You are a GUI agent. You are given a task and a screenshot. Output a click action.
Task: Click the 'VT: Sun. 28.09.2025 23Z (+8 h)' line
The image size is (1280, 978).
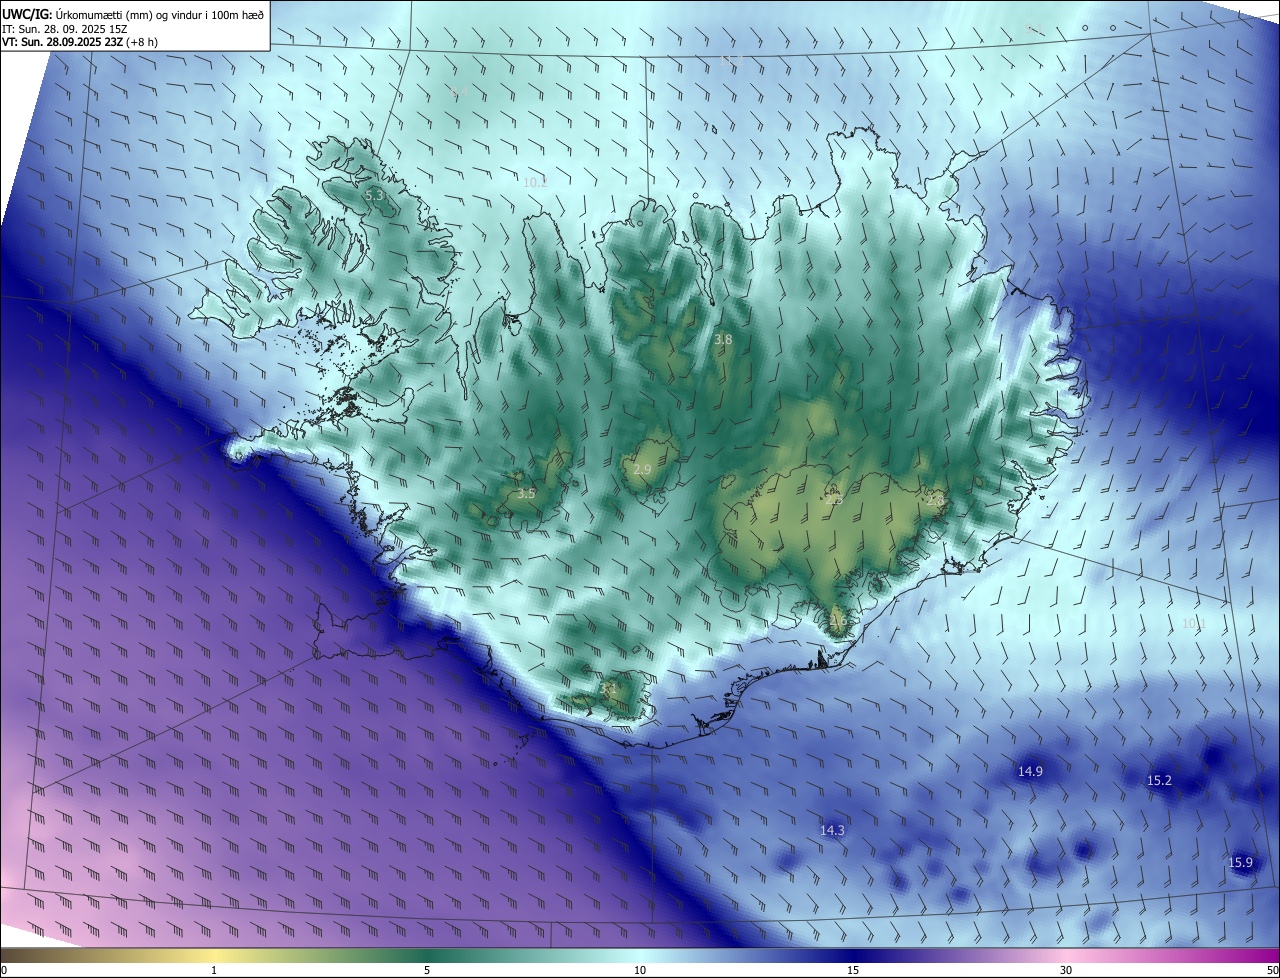click(79, 42)
